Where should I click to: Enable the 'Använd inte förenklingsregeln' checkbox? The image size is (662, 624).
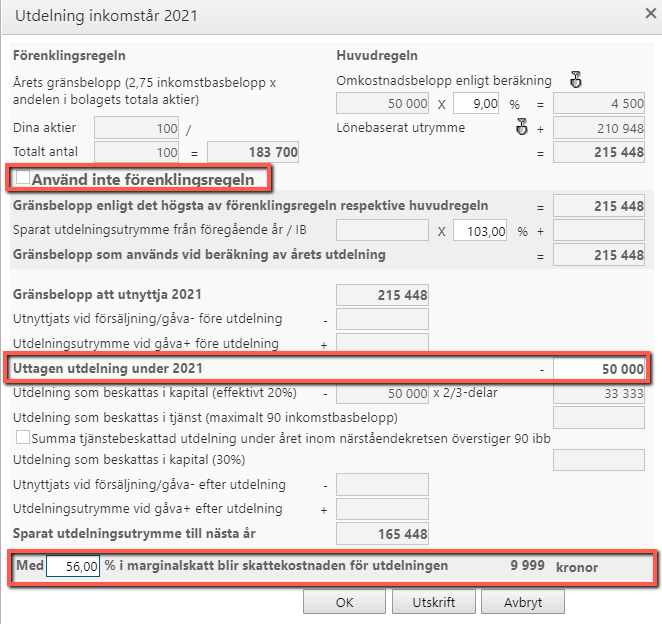(22, 177)
